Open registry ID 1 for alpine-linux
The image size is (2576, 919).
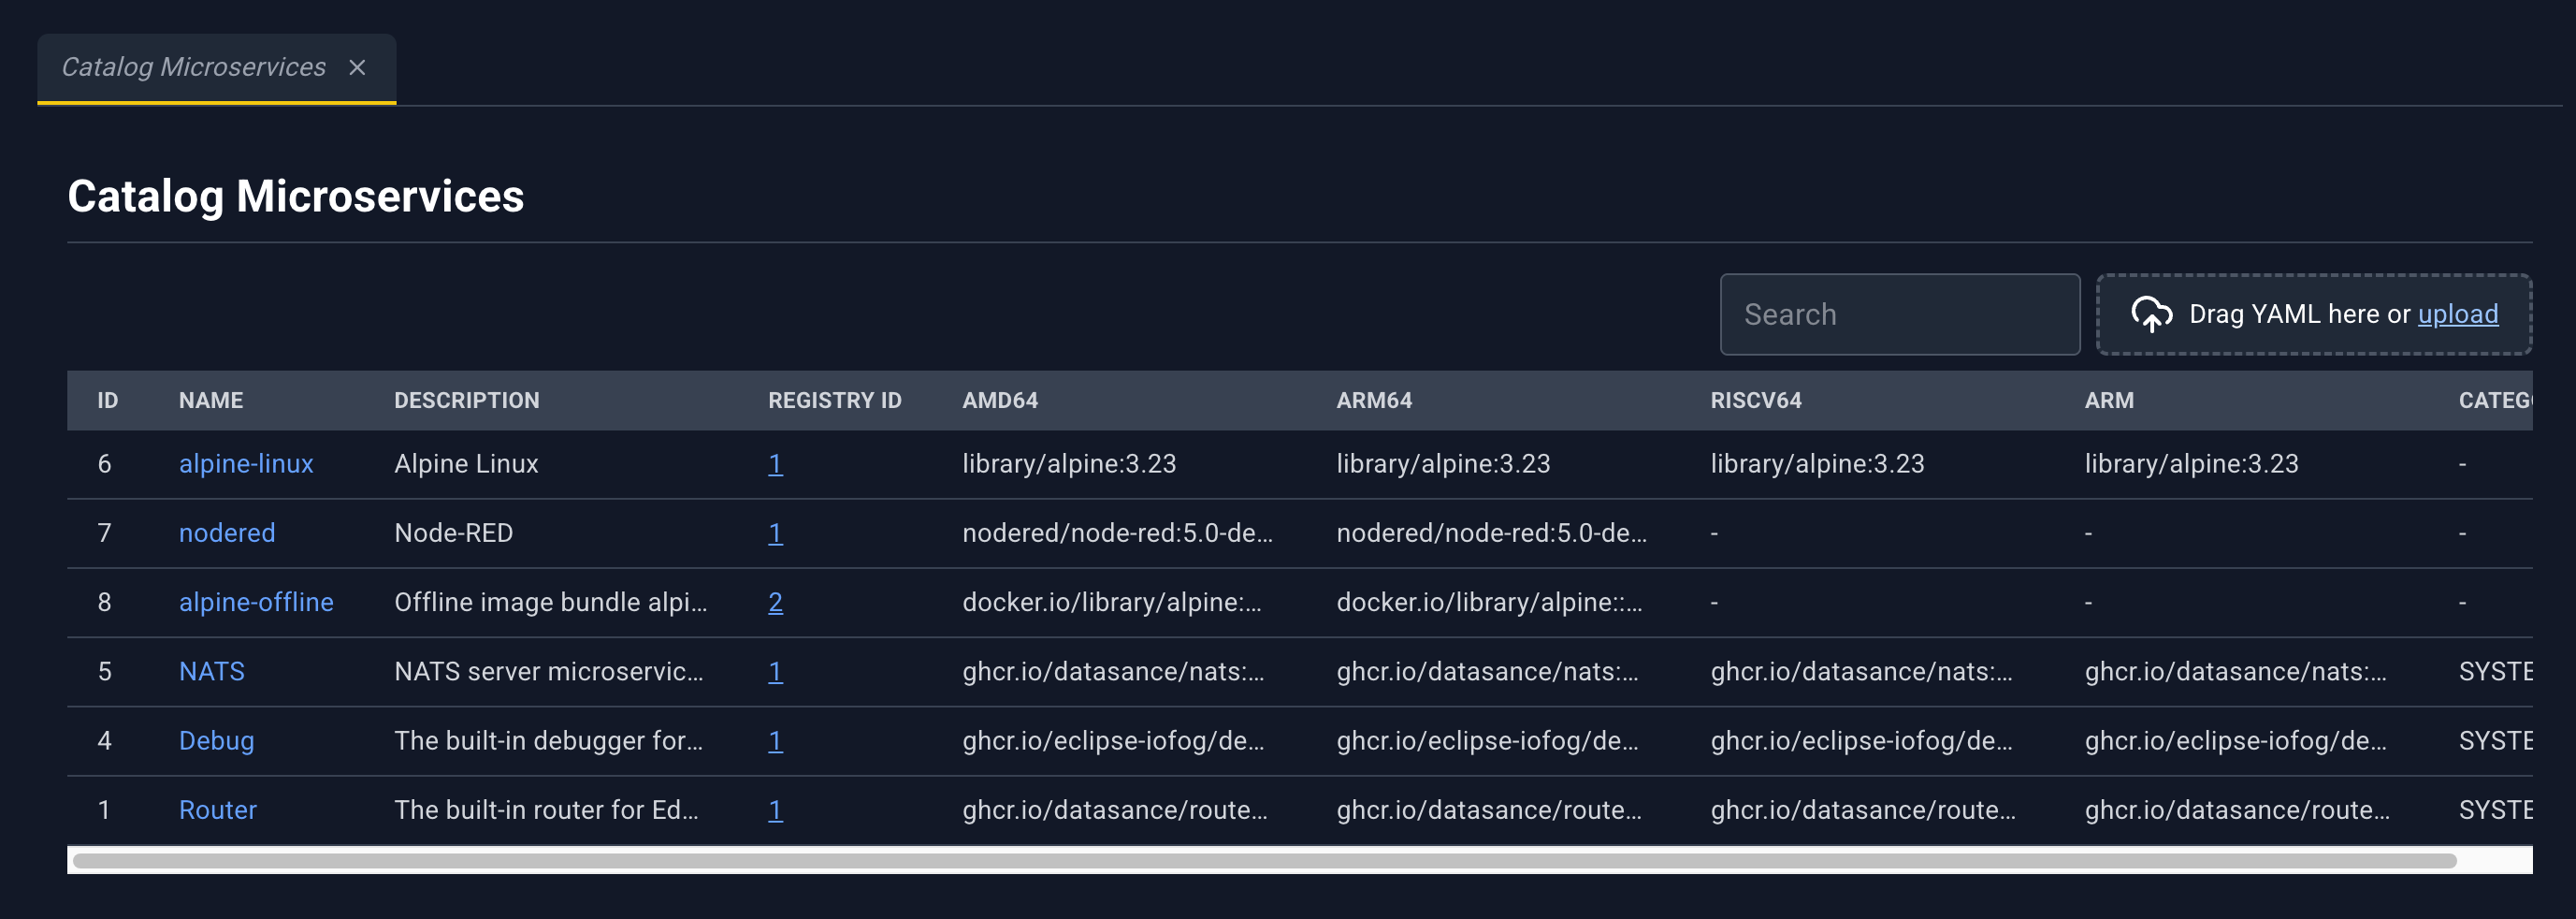click(775, 464)
